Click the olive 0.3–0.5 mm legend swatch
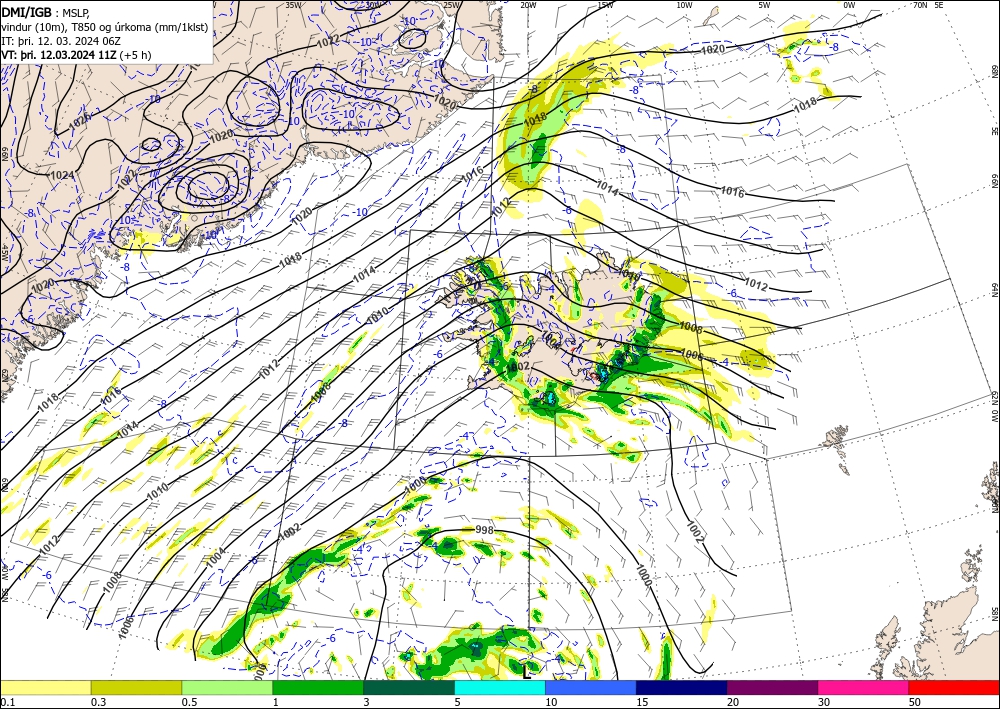The height and width of the screenshot is (709, 1000). coord(136,687)
